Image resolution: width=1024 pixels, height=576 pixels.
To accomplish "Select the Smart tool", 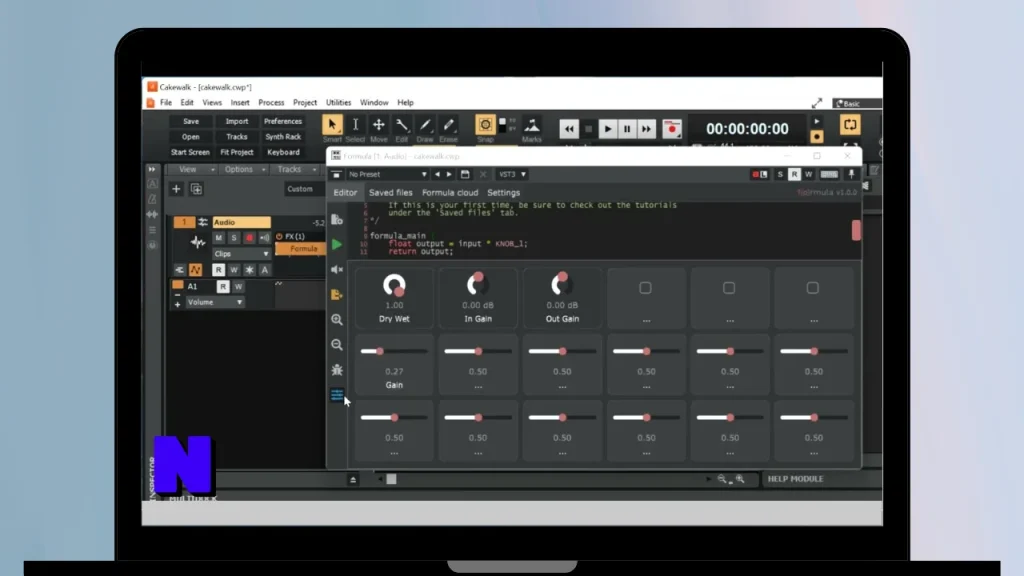I will click(x=332, y=125).
